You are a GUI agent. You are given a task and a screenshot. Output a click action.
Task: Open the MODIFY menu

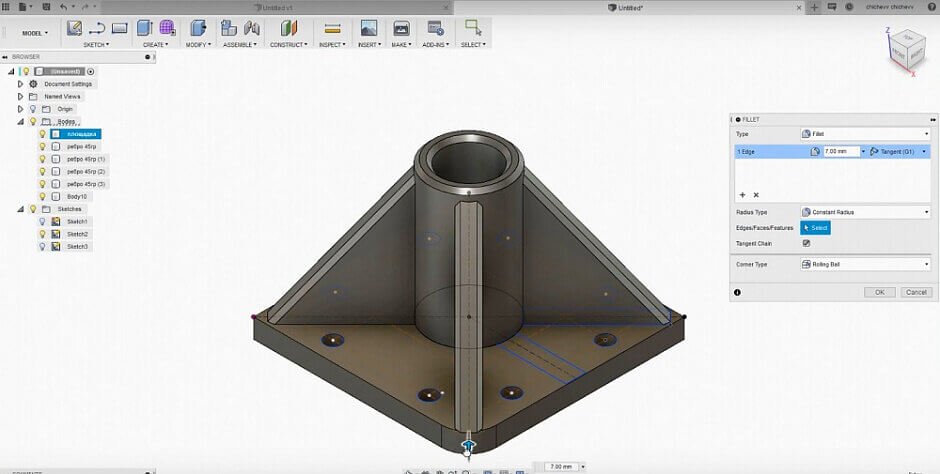point(198,45)
